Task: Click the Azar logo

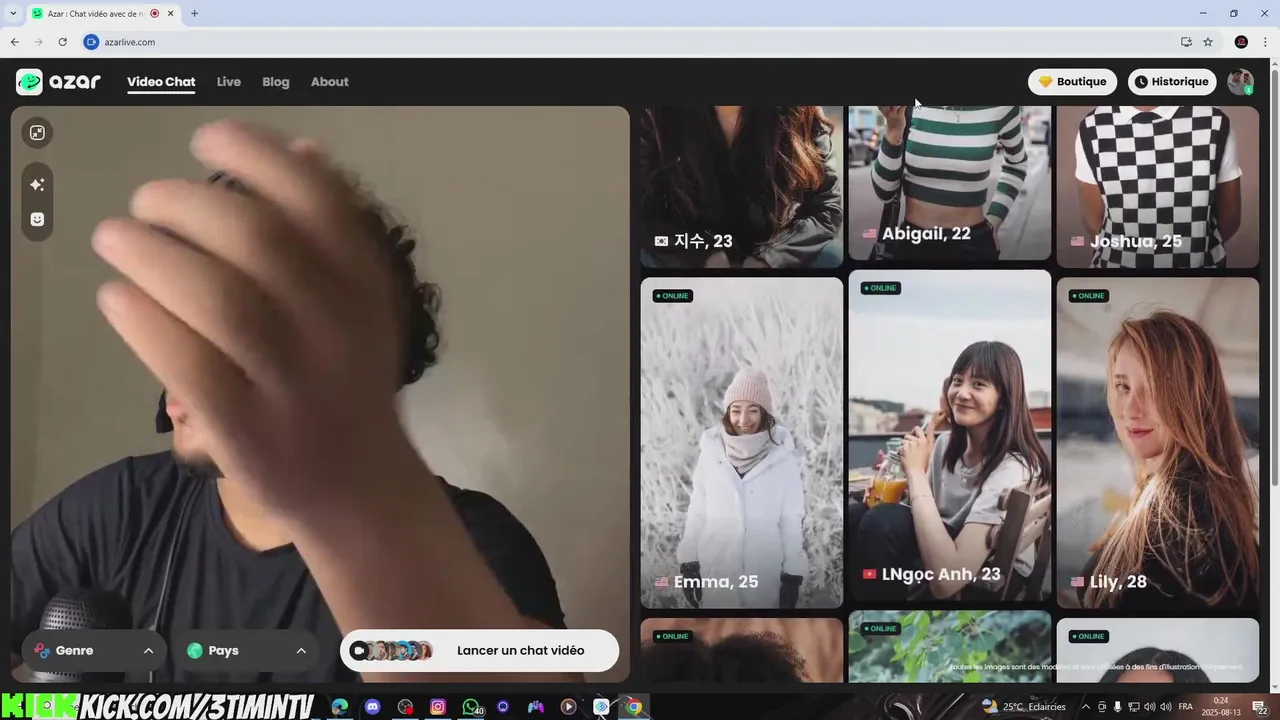Action: 59,82
